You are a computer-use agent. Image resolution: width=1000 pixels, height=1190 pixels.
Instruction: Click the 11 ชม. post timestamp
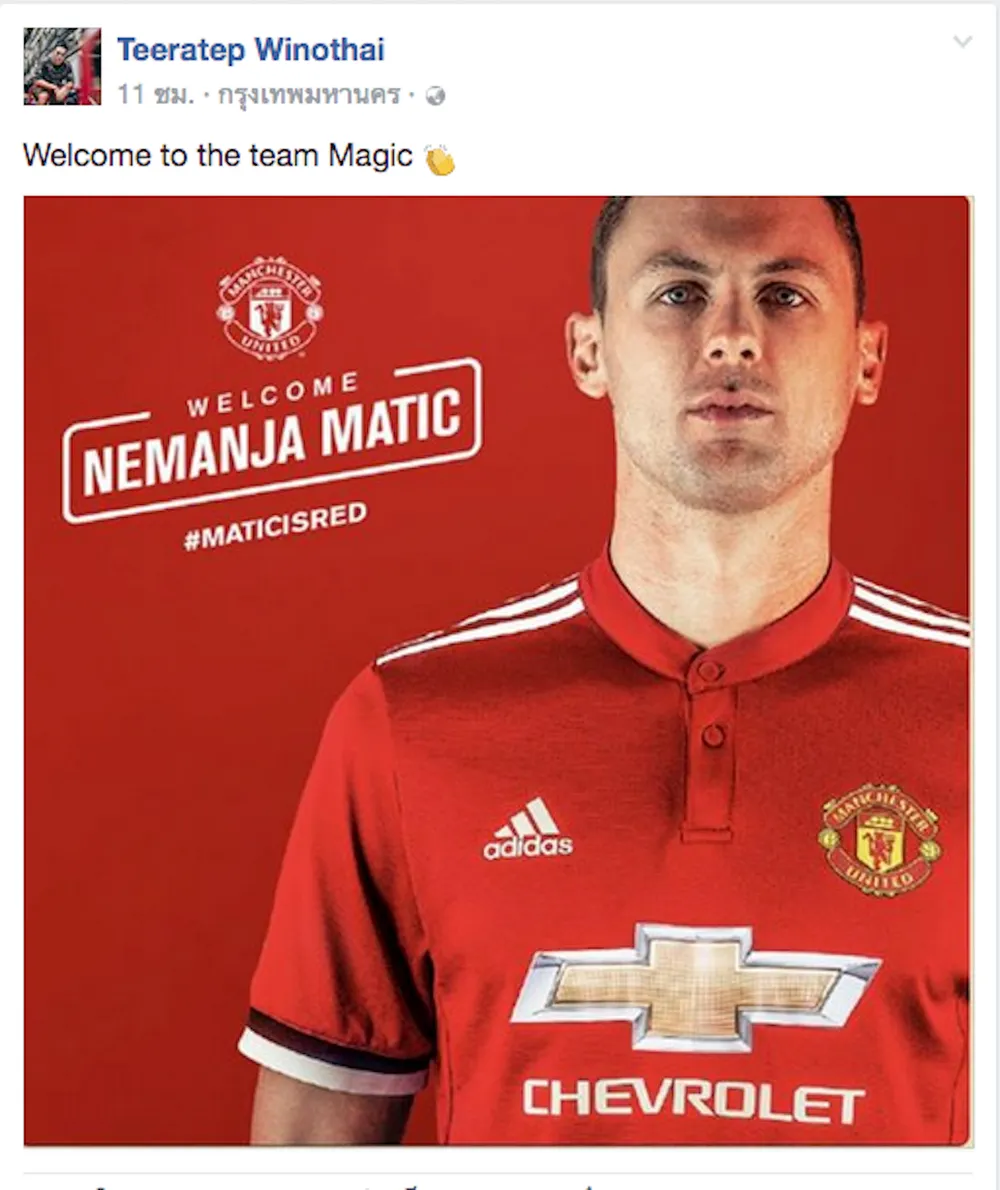(156, 95)
